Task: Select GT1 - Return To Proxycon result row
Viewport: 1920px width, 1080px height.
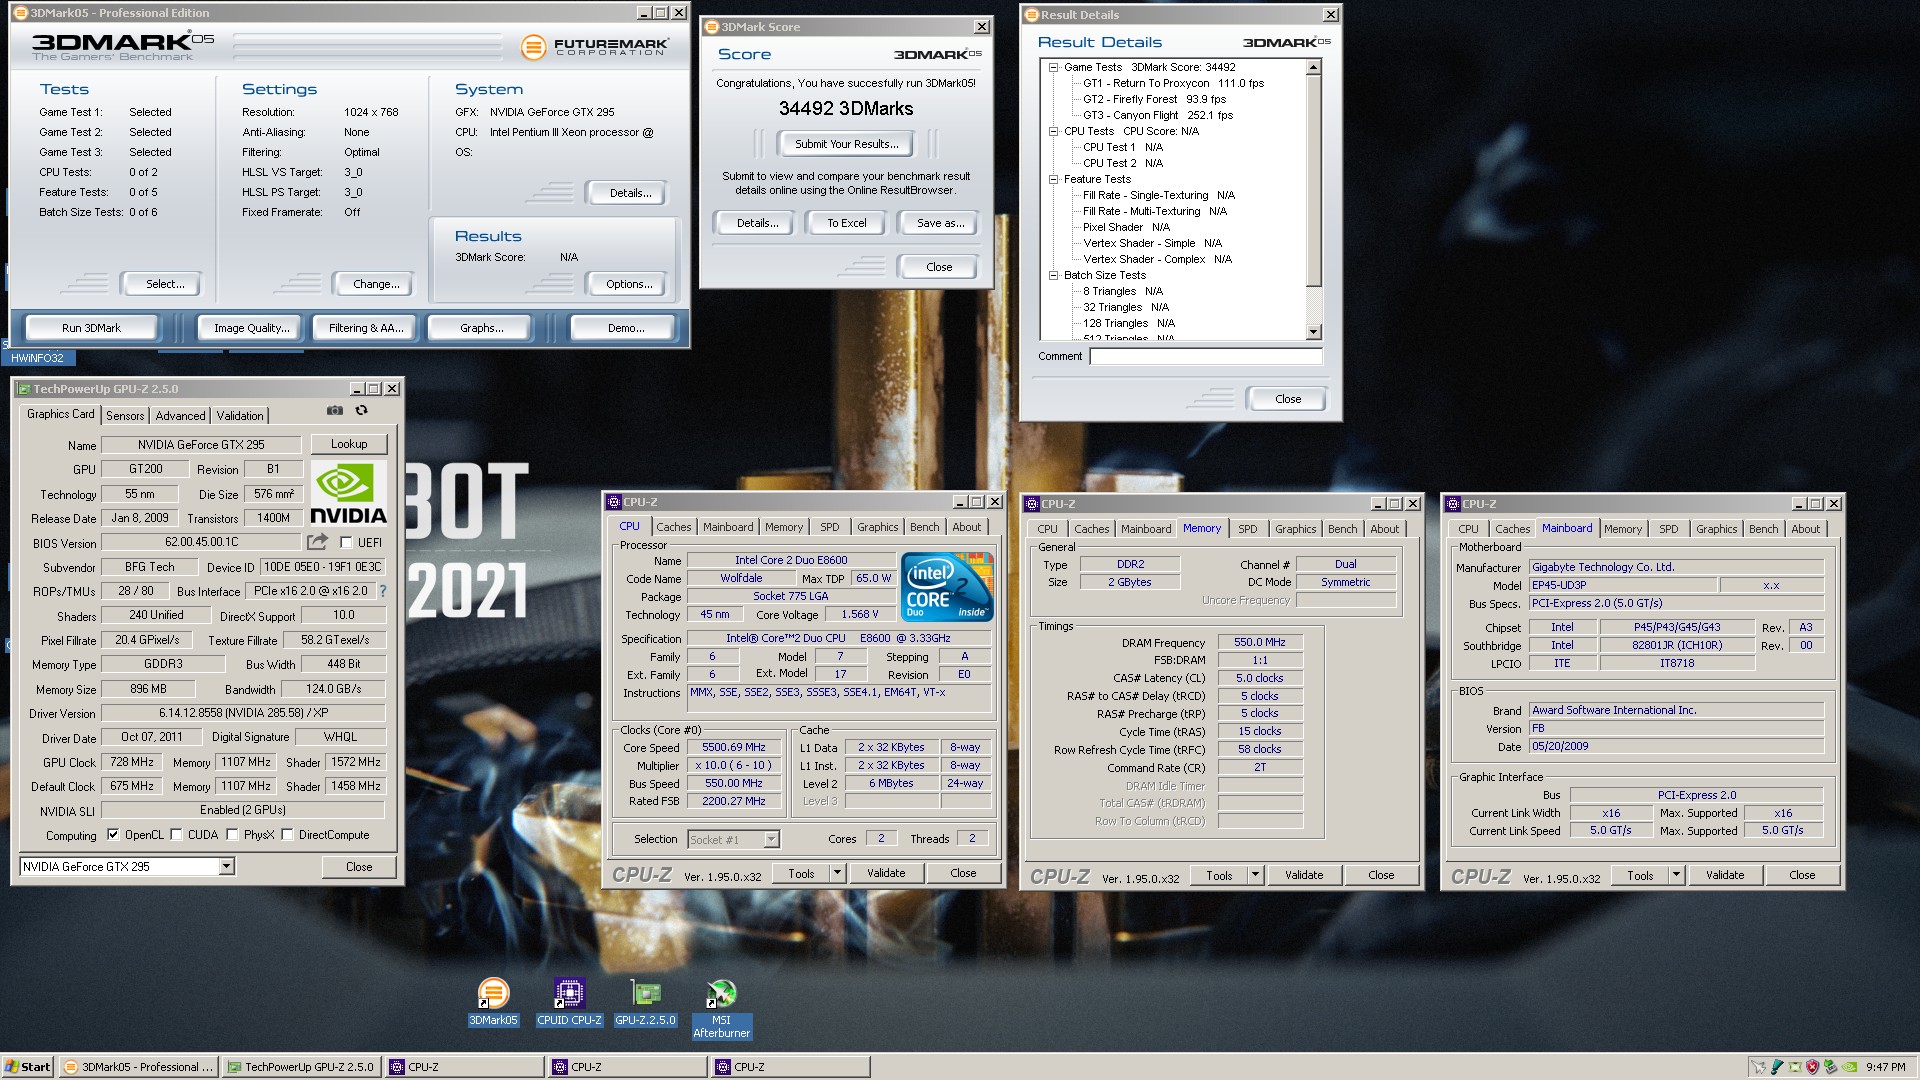Action: [x=1173, y=83]
